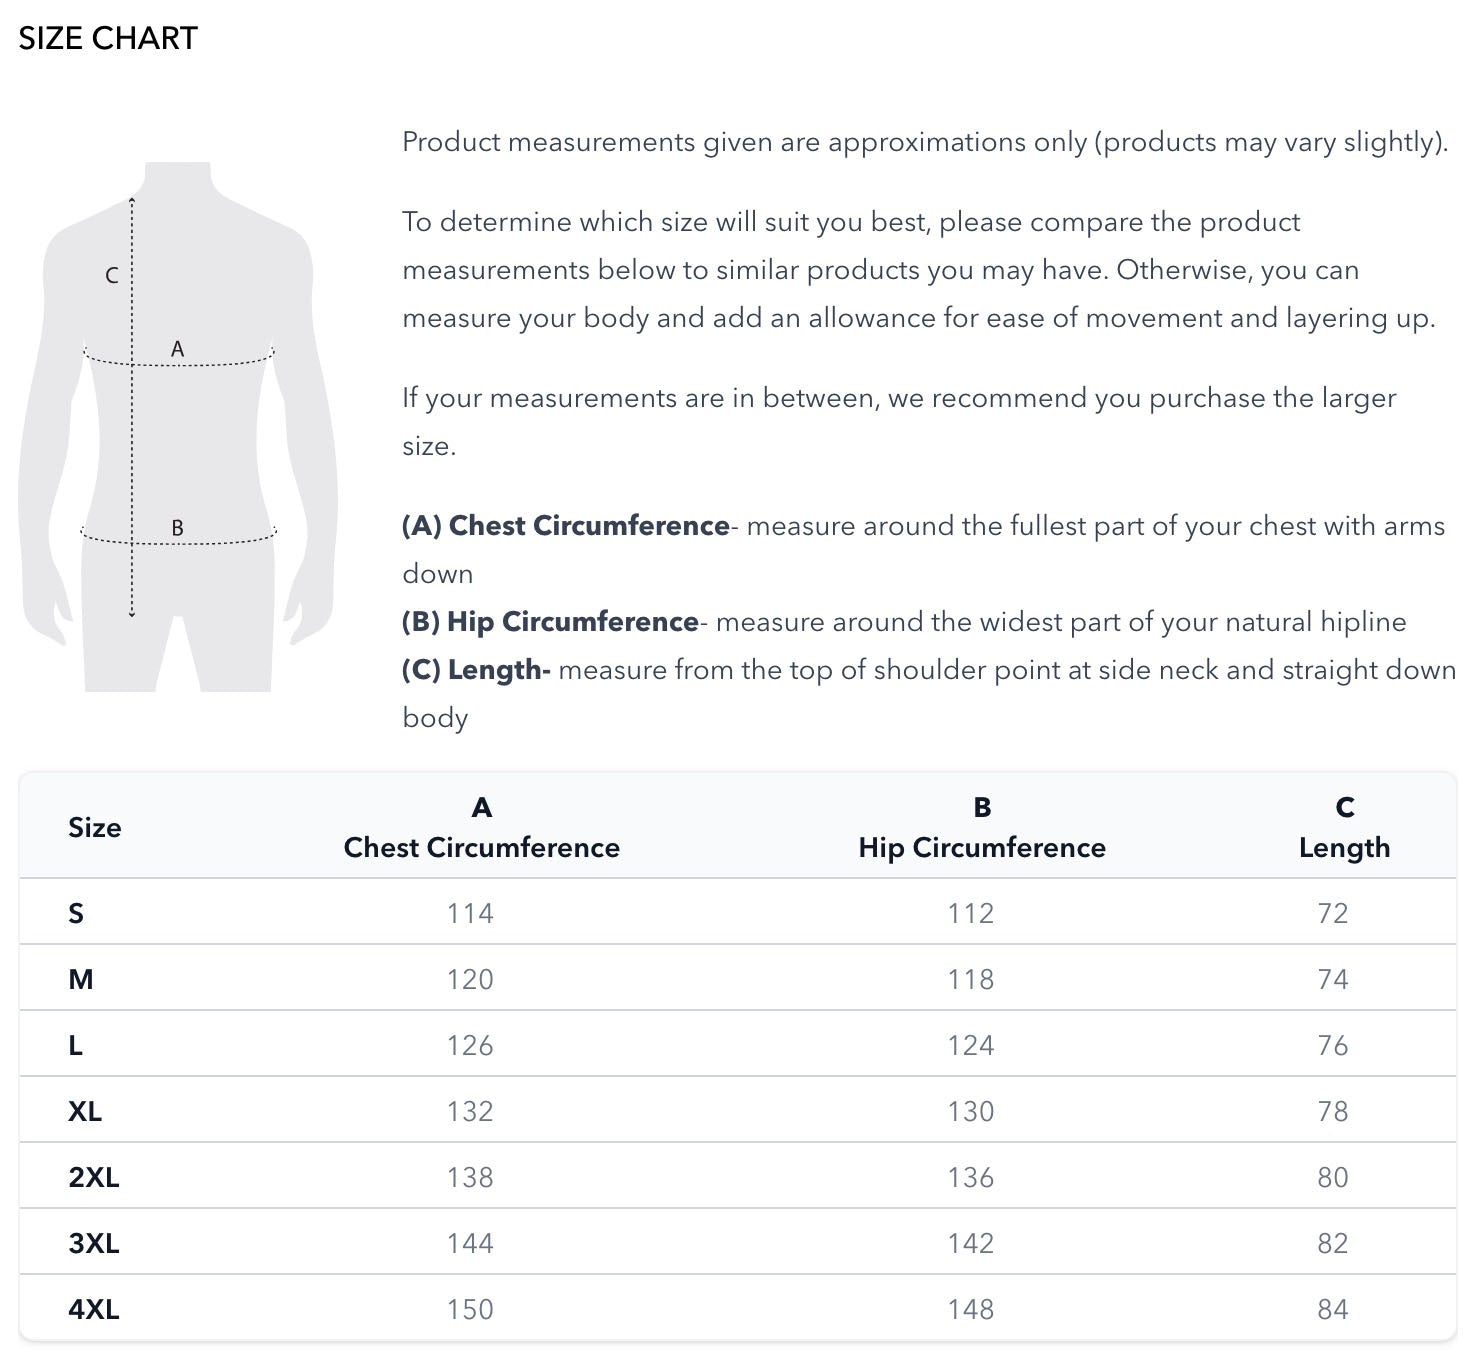
Task: Click label A on the chest line
Action: [177, 349]
